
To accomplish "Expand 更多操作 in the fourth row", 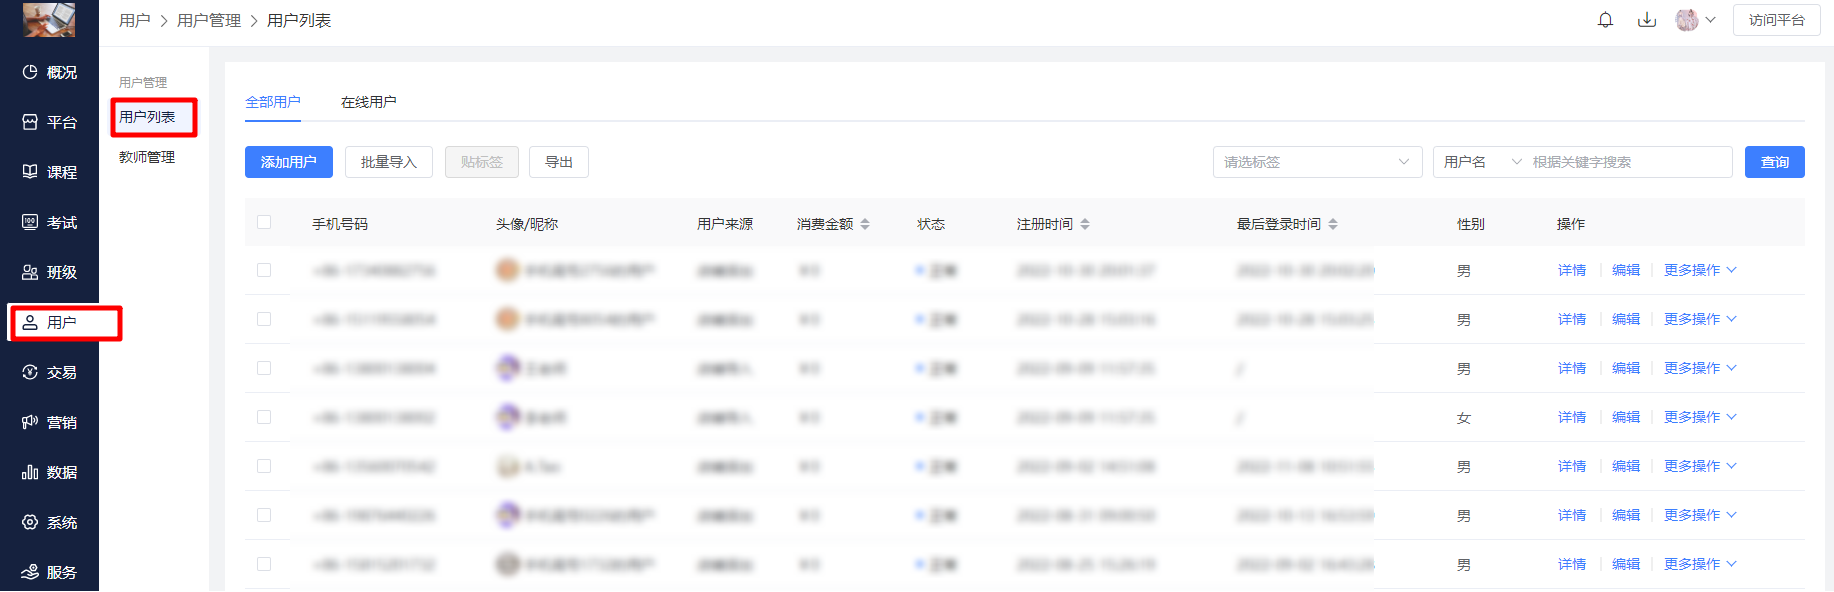I will pos(1700,417).
